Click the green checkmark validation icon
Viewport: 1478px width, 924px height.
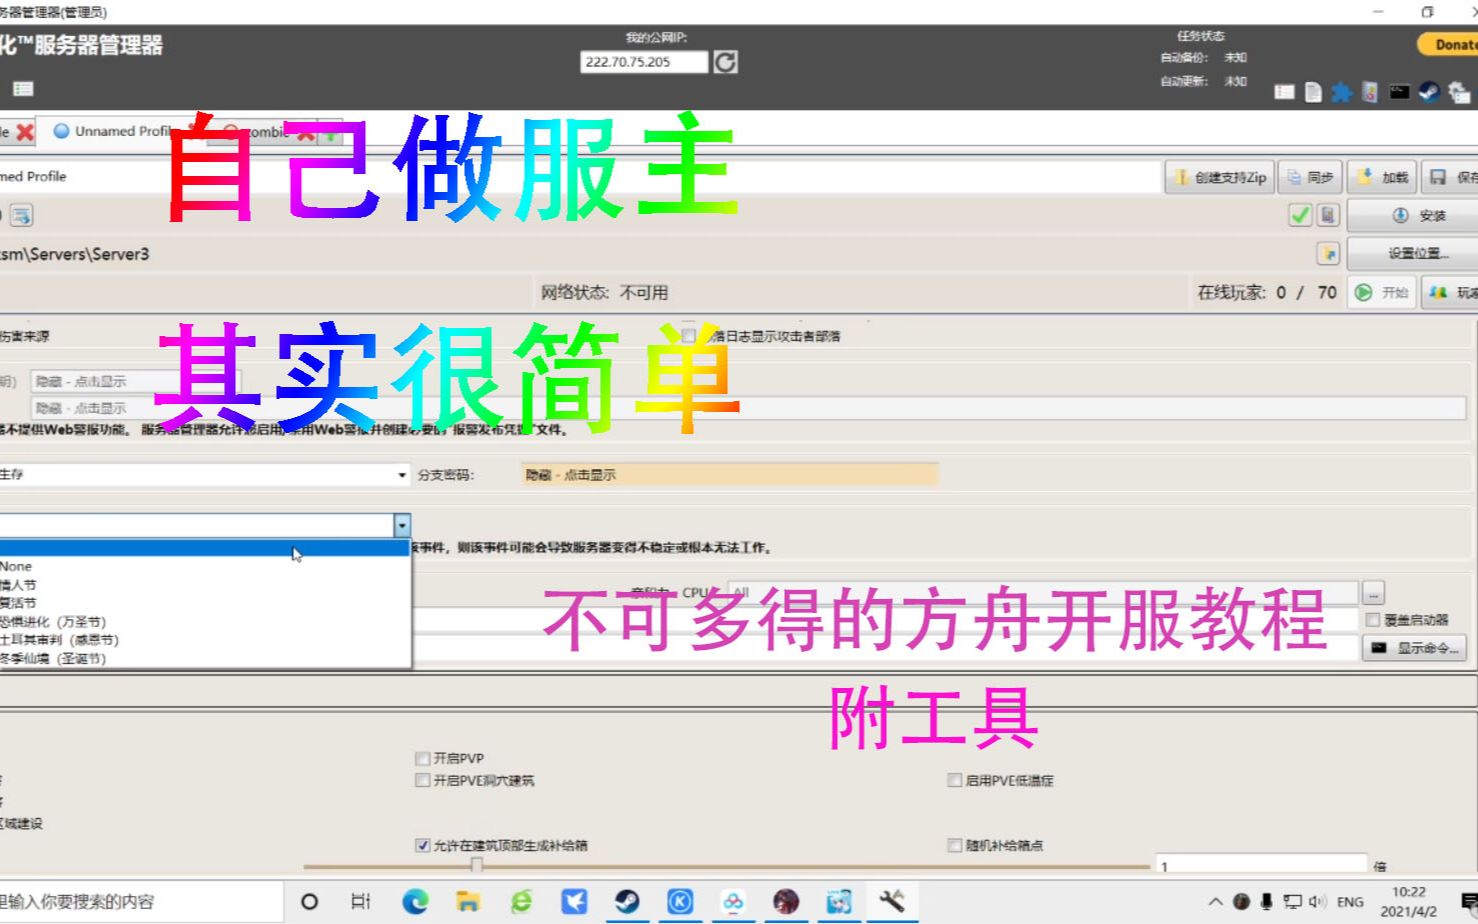click(x=1300, y=215)
